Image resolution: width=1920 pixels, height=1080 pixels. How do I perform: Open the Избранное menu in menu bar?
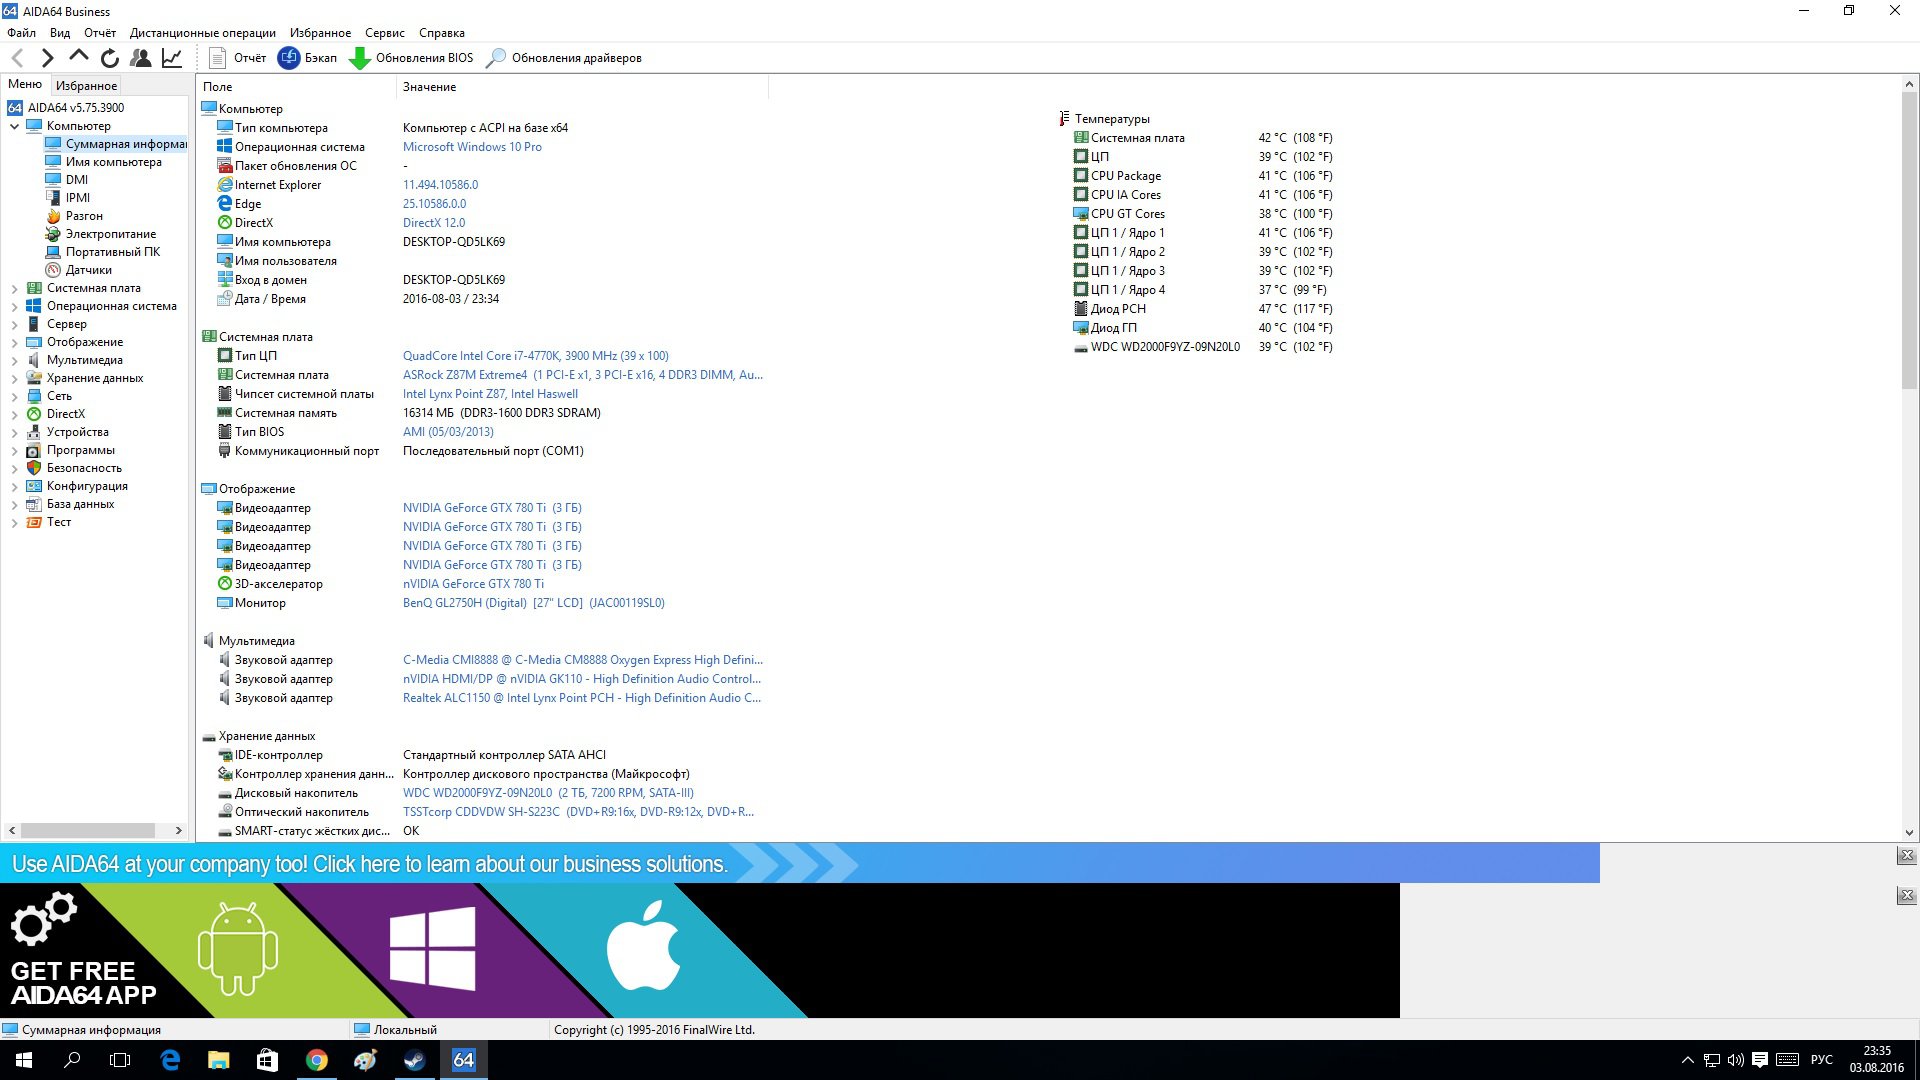320,32
